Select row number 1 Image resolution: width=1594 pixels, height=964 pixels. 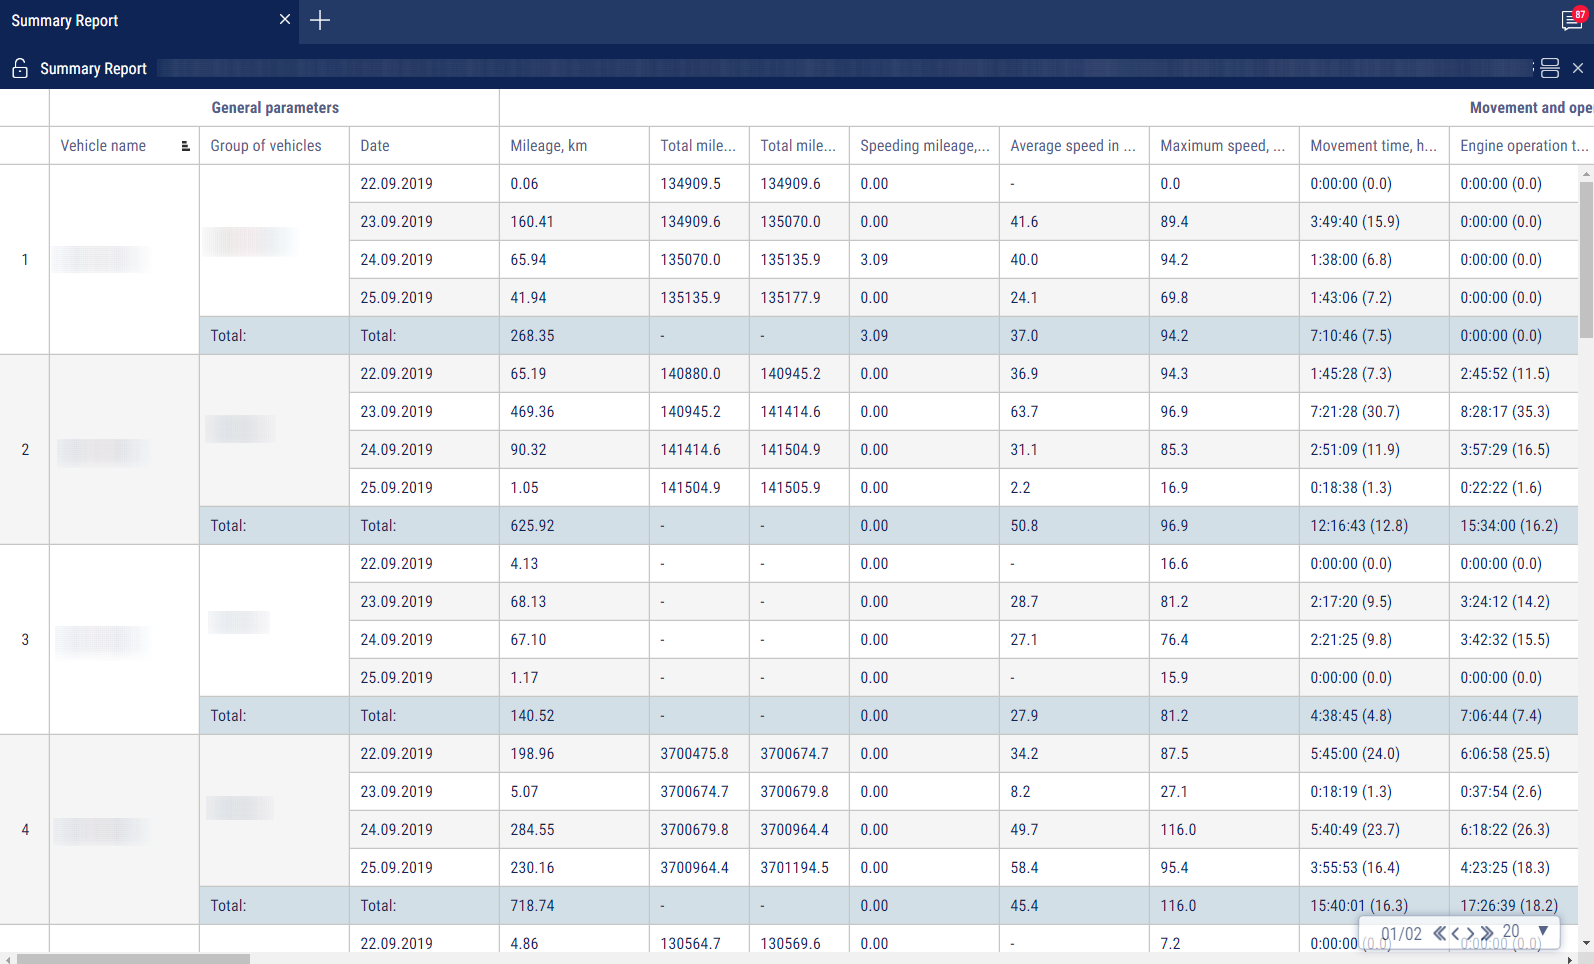(x=25, y=260)
